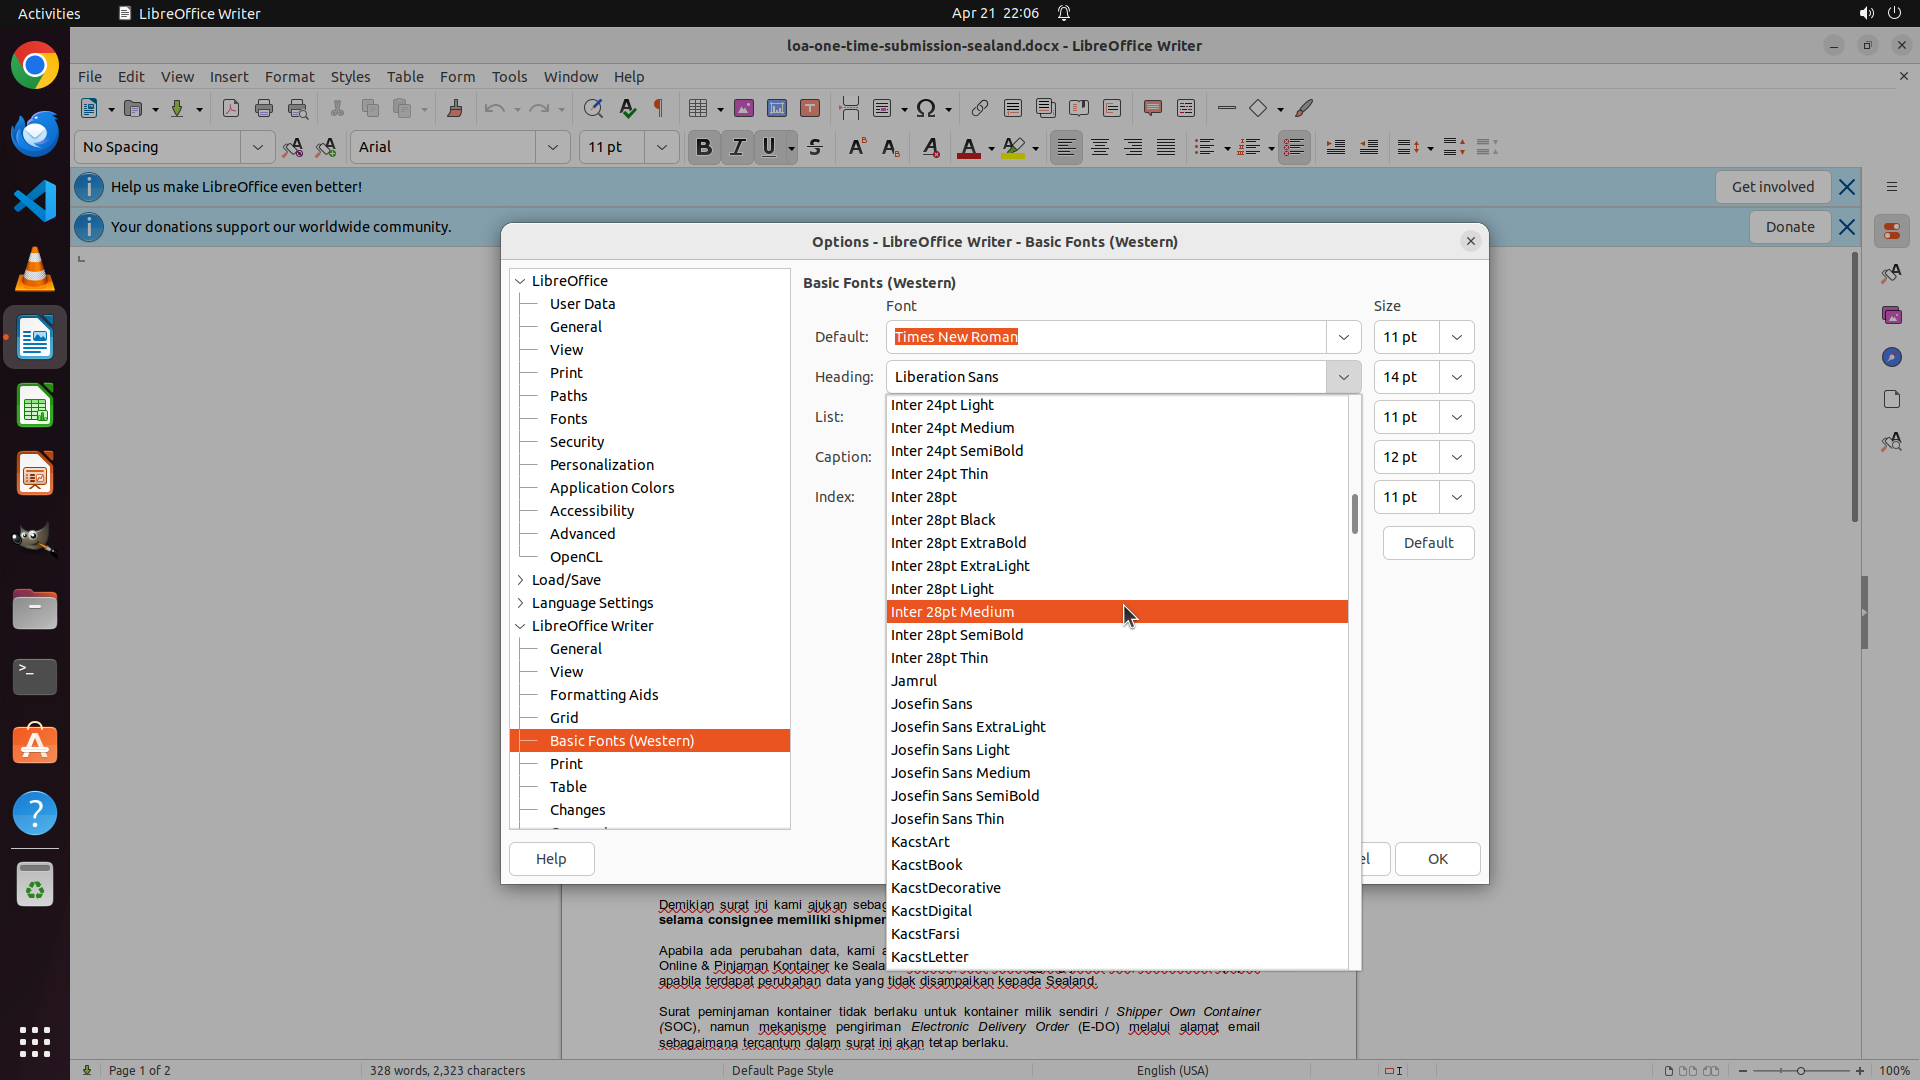
Task: Toggle Formatting Marks pilcrow icon
Action: 659,108
